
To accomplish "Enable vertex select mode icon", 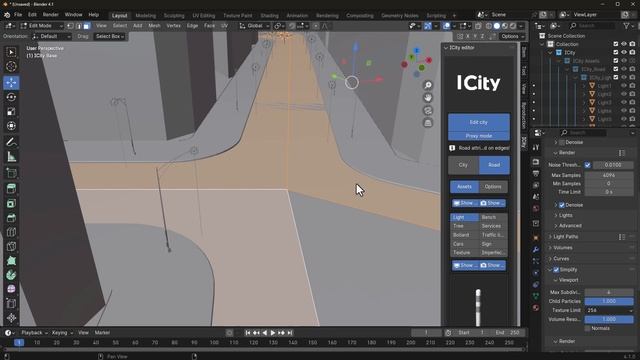I will tap(70, 26).
